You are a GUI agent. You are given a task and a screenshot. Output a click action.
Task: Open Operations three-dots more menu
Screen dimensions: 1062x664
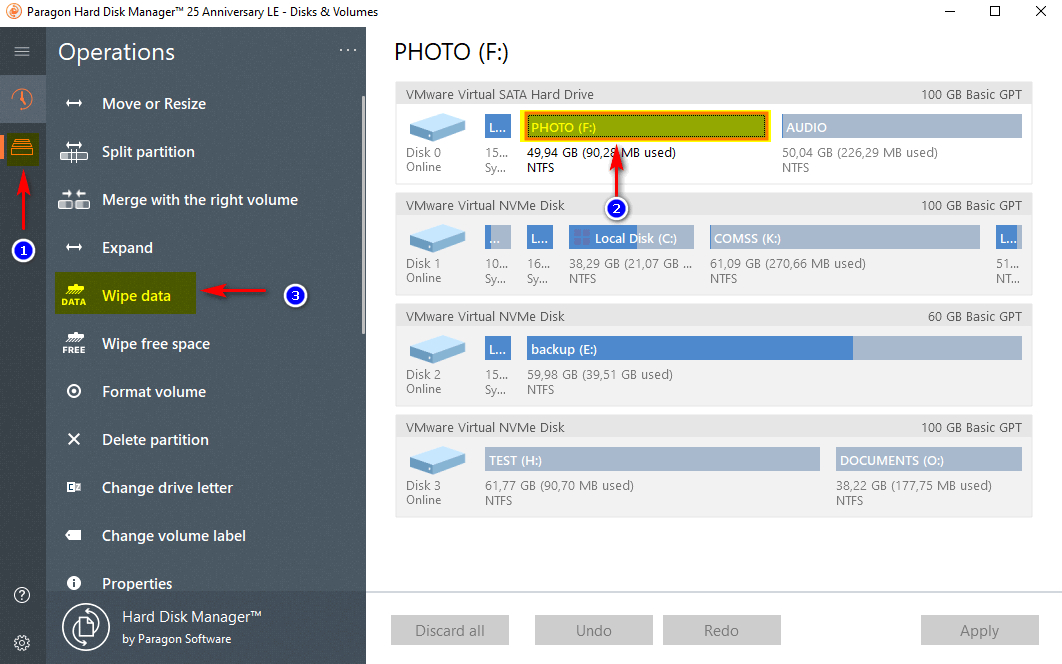(348, 50)
